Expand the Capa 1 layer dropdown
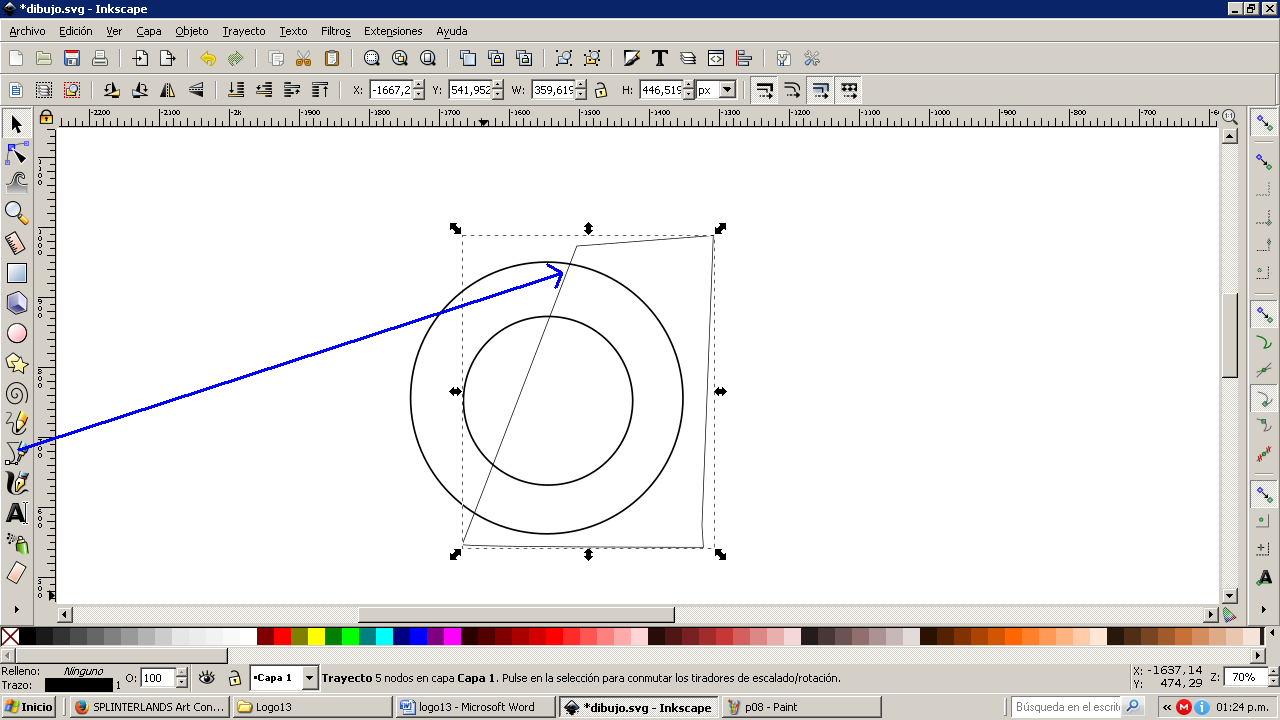Screen dimensions: 1280x720 [x=309, y=678]
